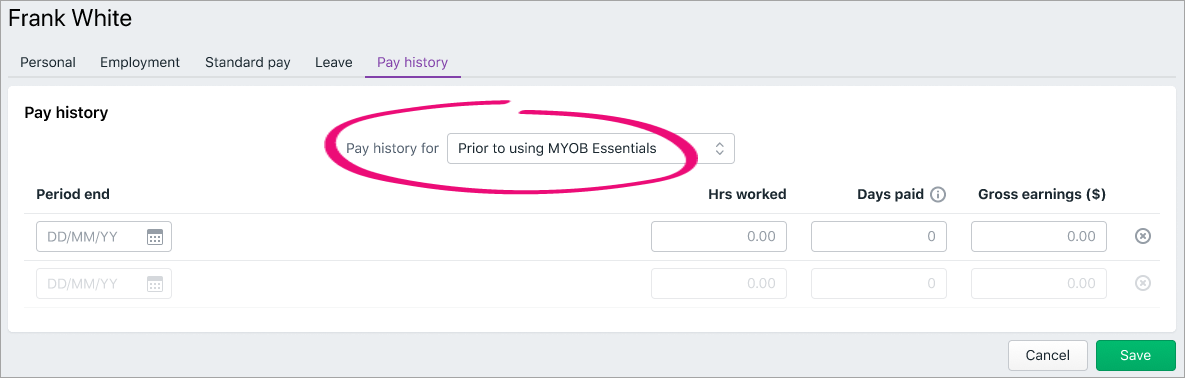Image resolution: width=1185 pixels, height=378 pixels.
Task: Click the Cancel button
Action: [x=1047, y=355]
